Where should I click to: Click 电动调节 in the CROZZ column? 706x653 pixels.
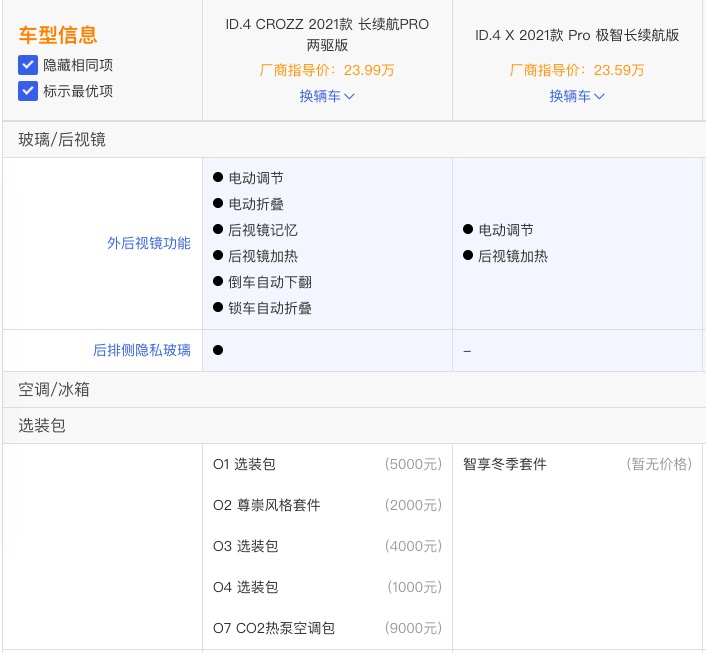(256, 178)
